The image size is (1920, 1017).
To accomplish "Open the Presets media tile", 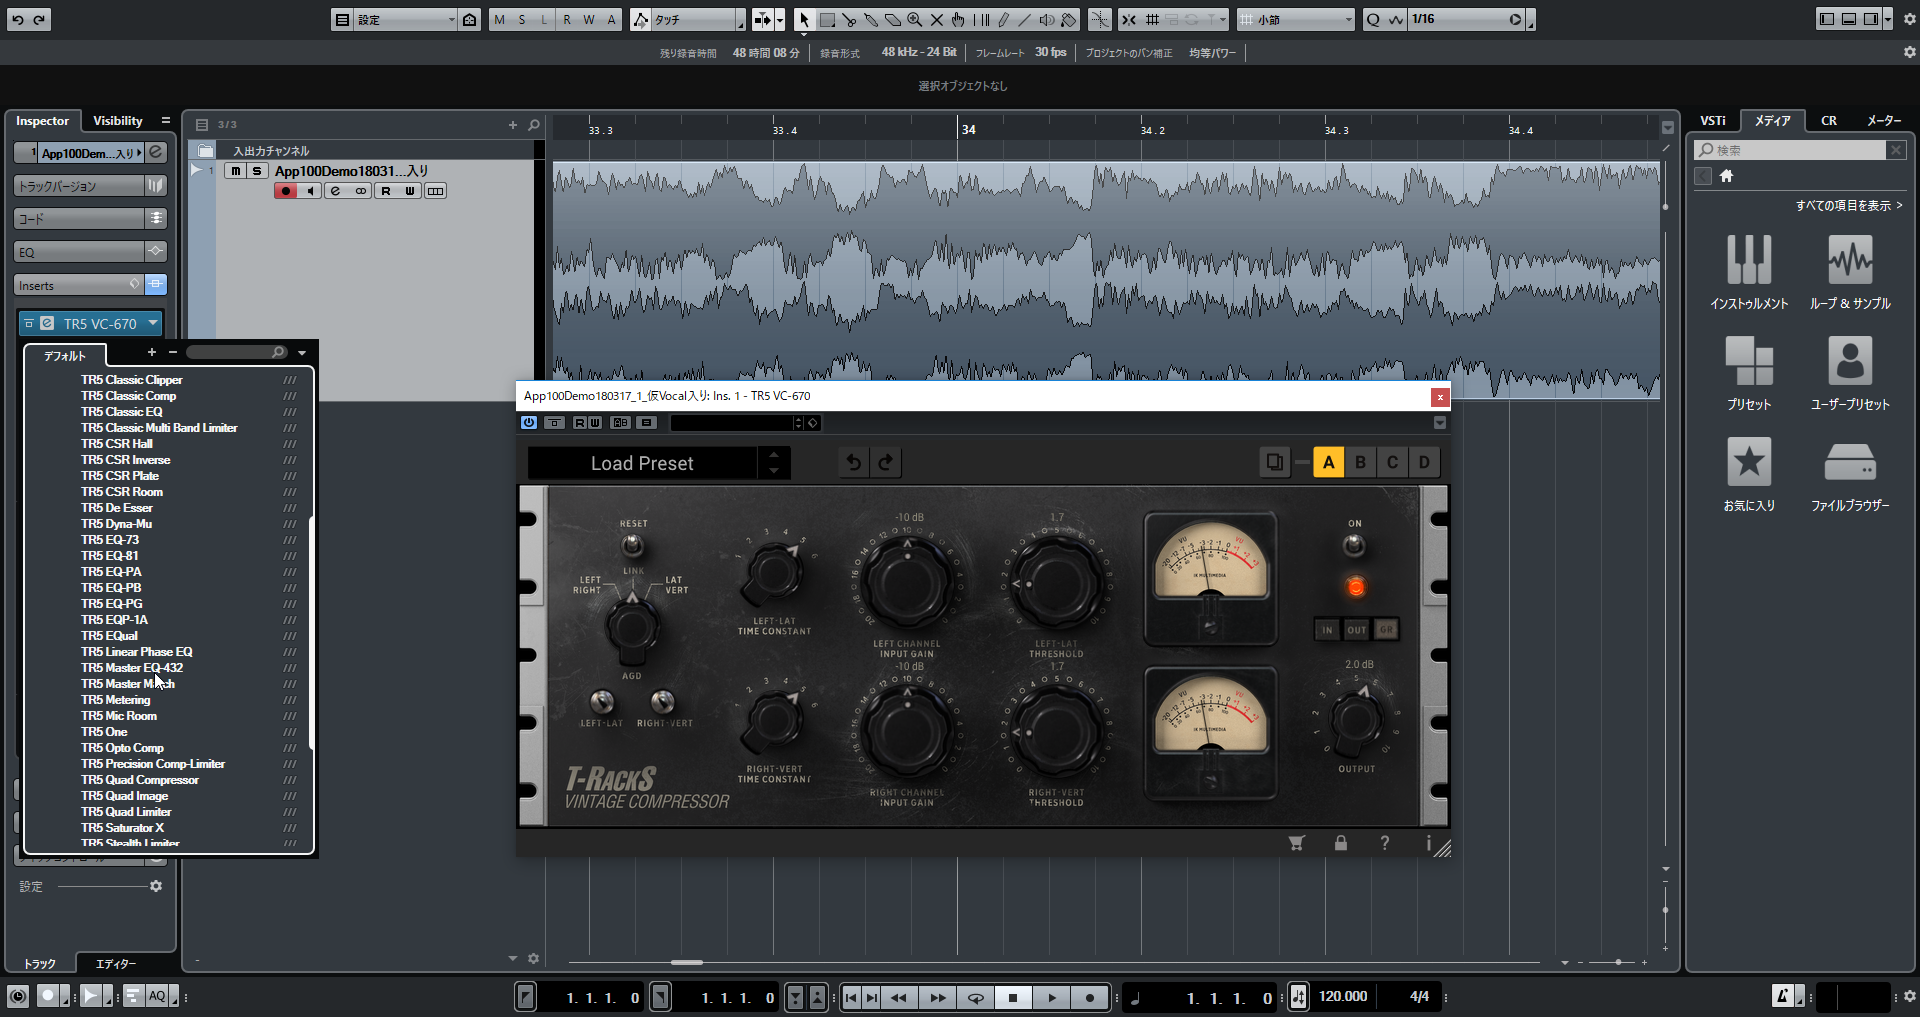I will click(1749, 373).
